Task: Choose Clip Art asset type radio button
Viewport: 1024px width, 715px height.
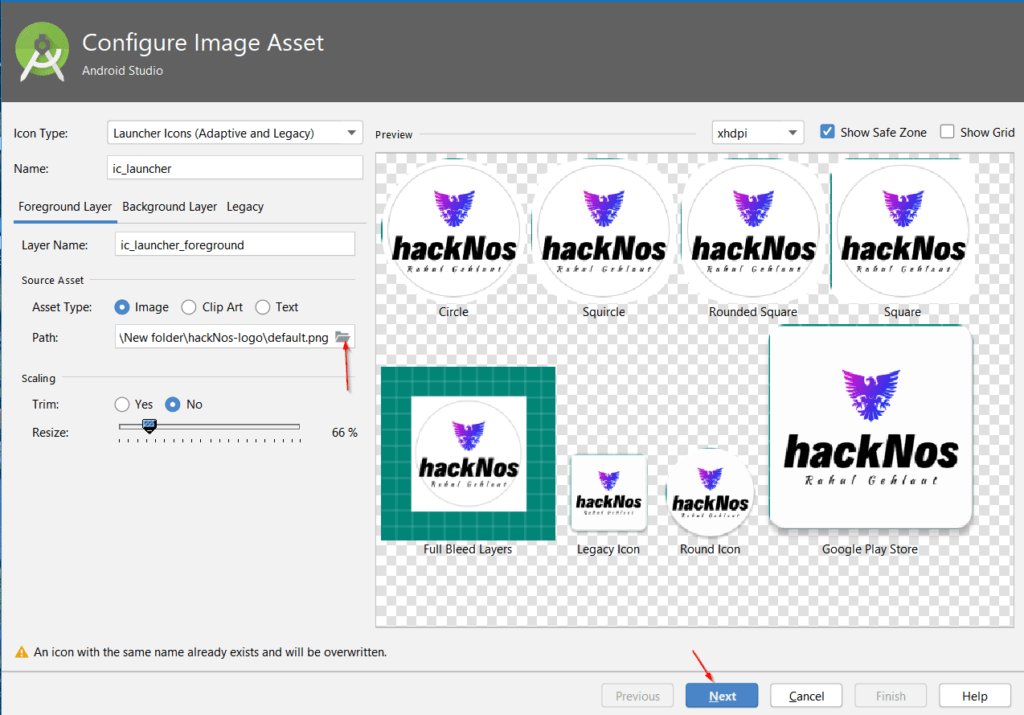Action: [x=189, y=307]
